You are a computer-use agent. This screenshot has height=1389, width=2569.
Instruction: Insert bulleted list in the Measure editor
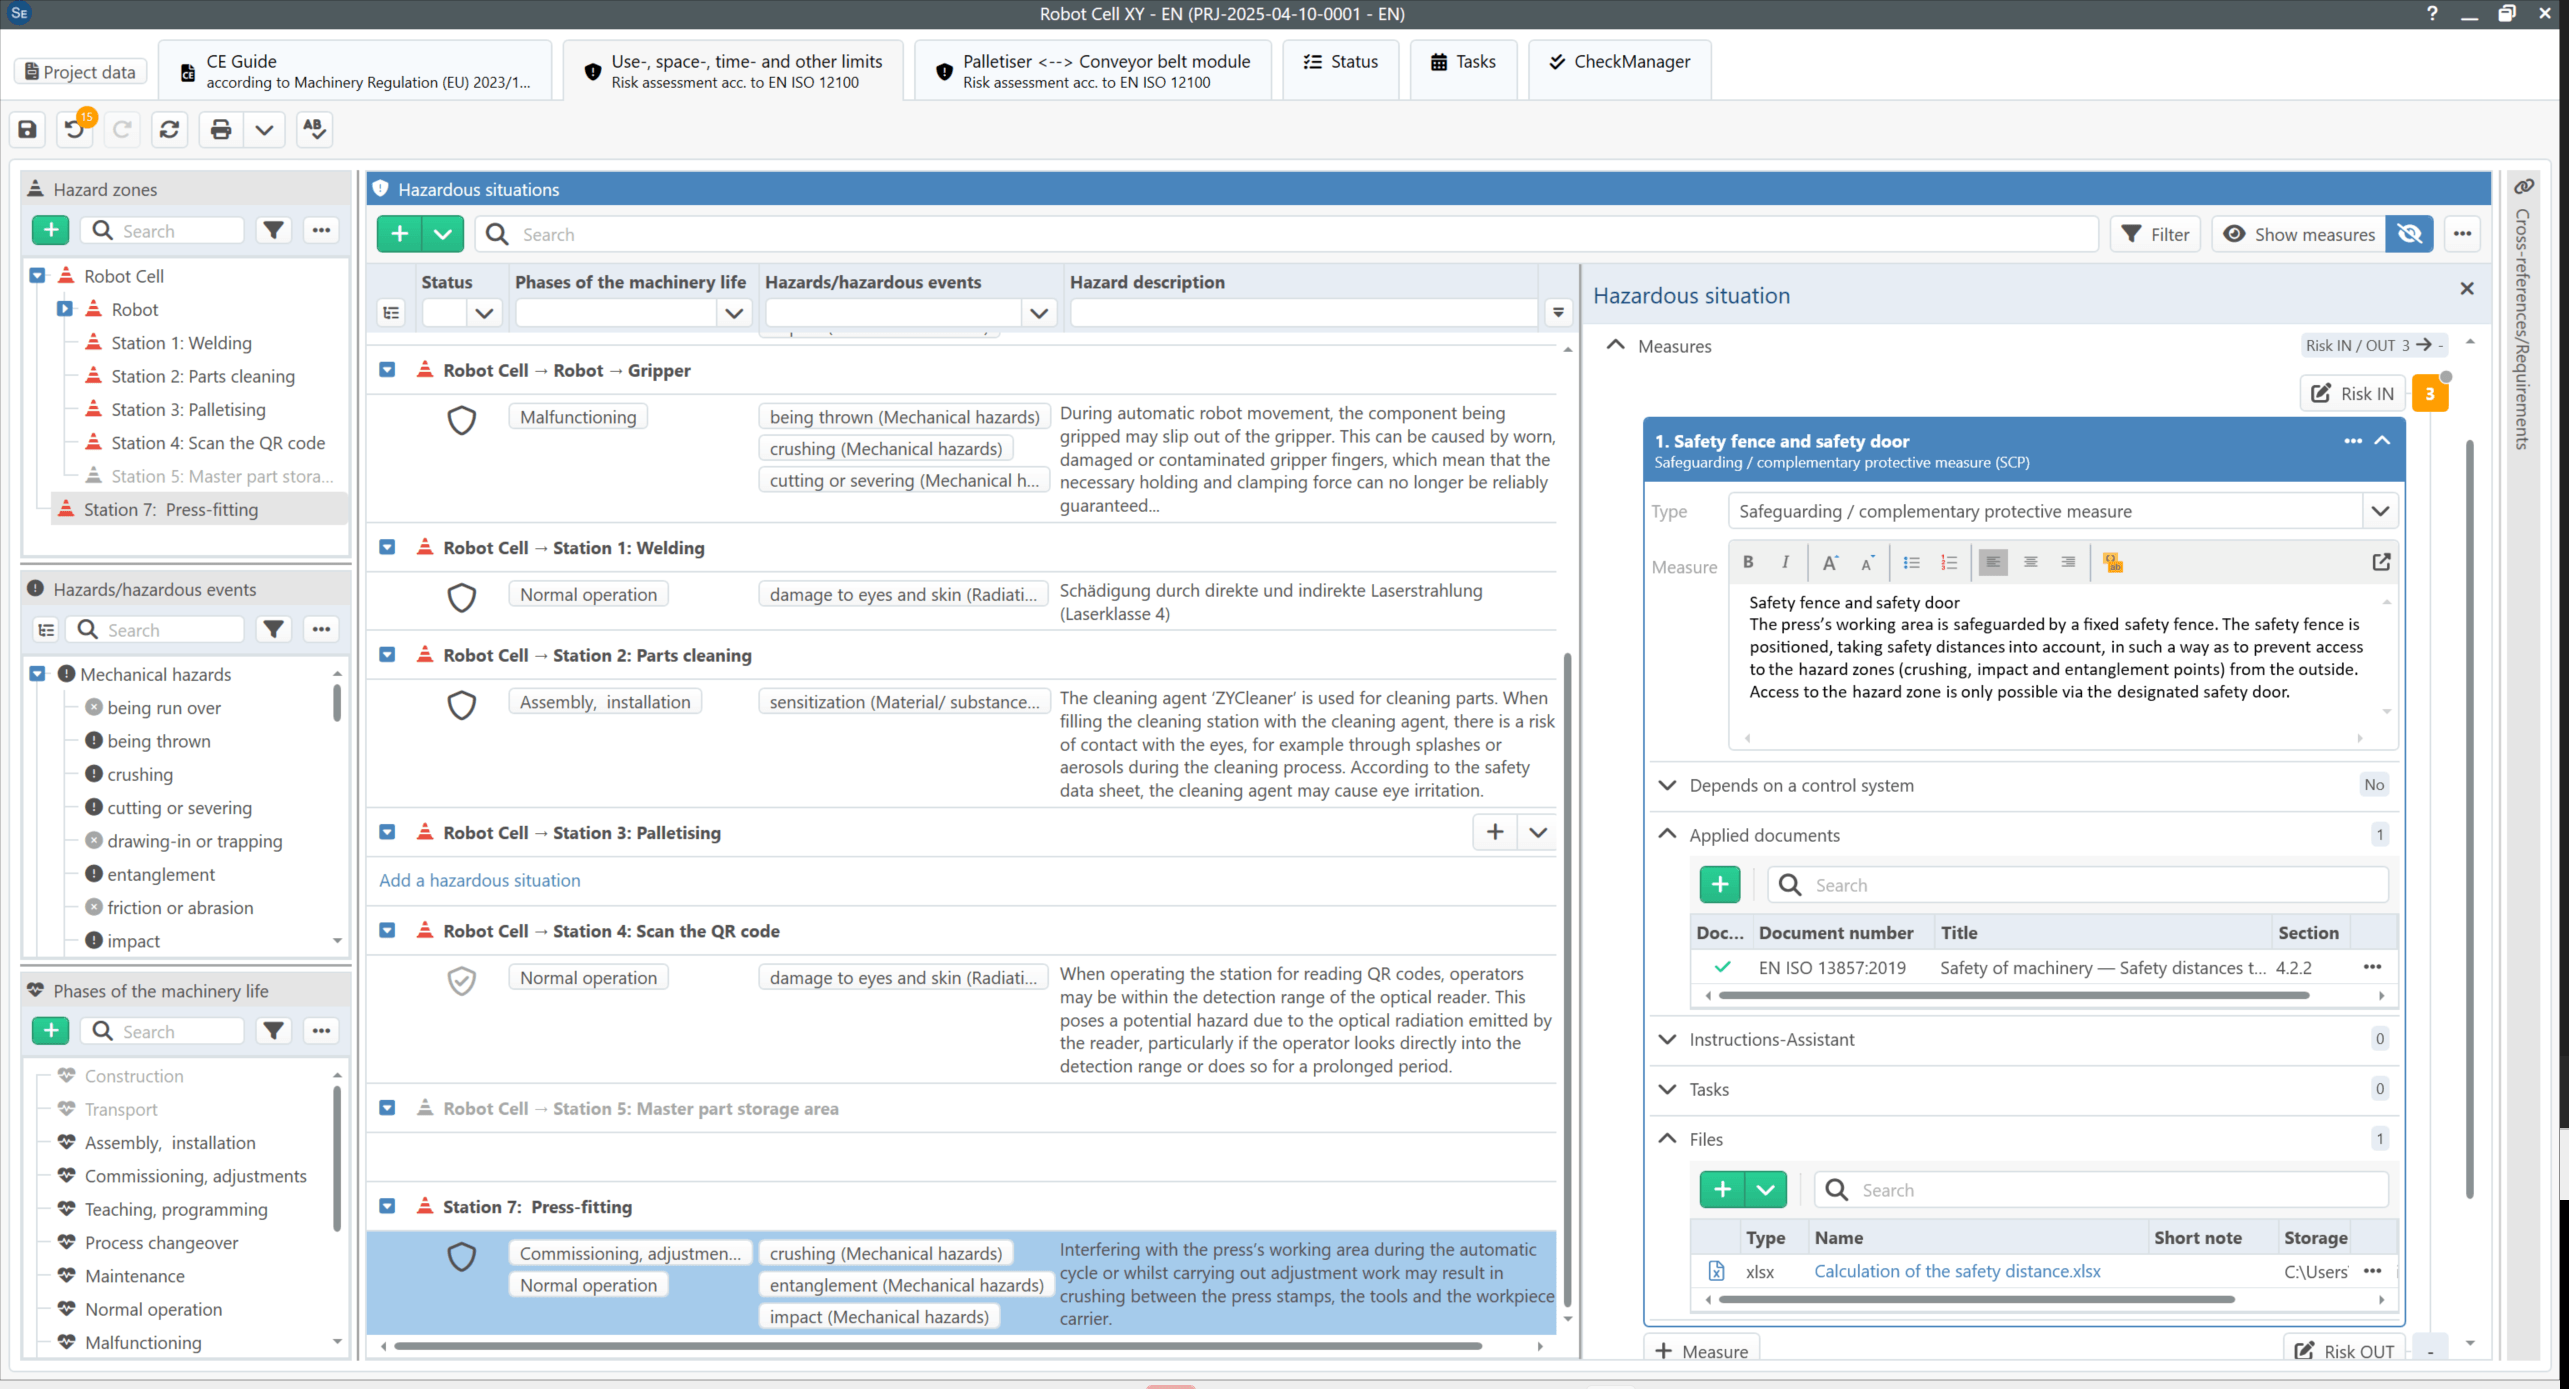[x=1911, y=562]
